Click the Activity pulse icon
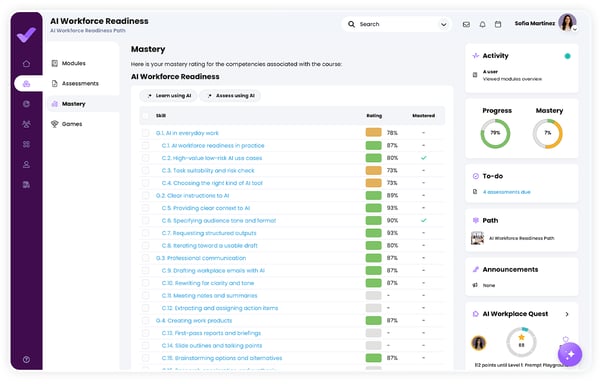The image size is (600, 384). pyautogui.click(x=476, y=56)
